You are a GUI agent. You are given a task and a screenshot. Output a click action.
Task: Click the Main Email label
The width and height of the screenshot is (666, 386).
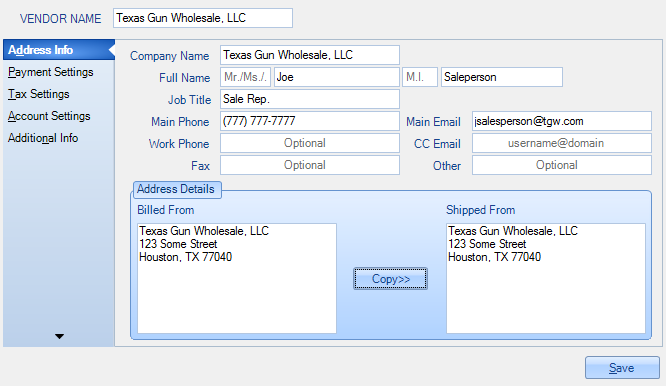tap(433, 122)
